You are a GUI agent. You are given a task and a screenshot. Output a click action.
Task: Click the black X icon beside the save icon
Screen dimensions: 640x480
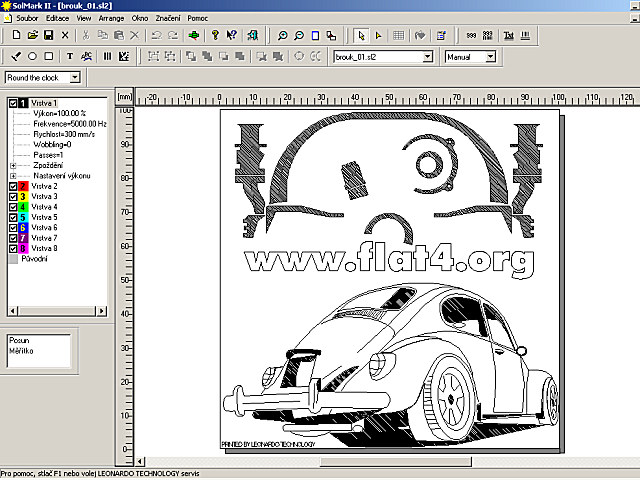pos(65,35)
